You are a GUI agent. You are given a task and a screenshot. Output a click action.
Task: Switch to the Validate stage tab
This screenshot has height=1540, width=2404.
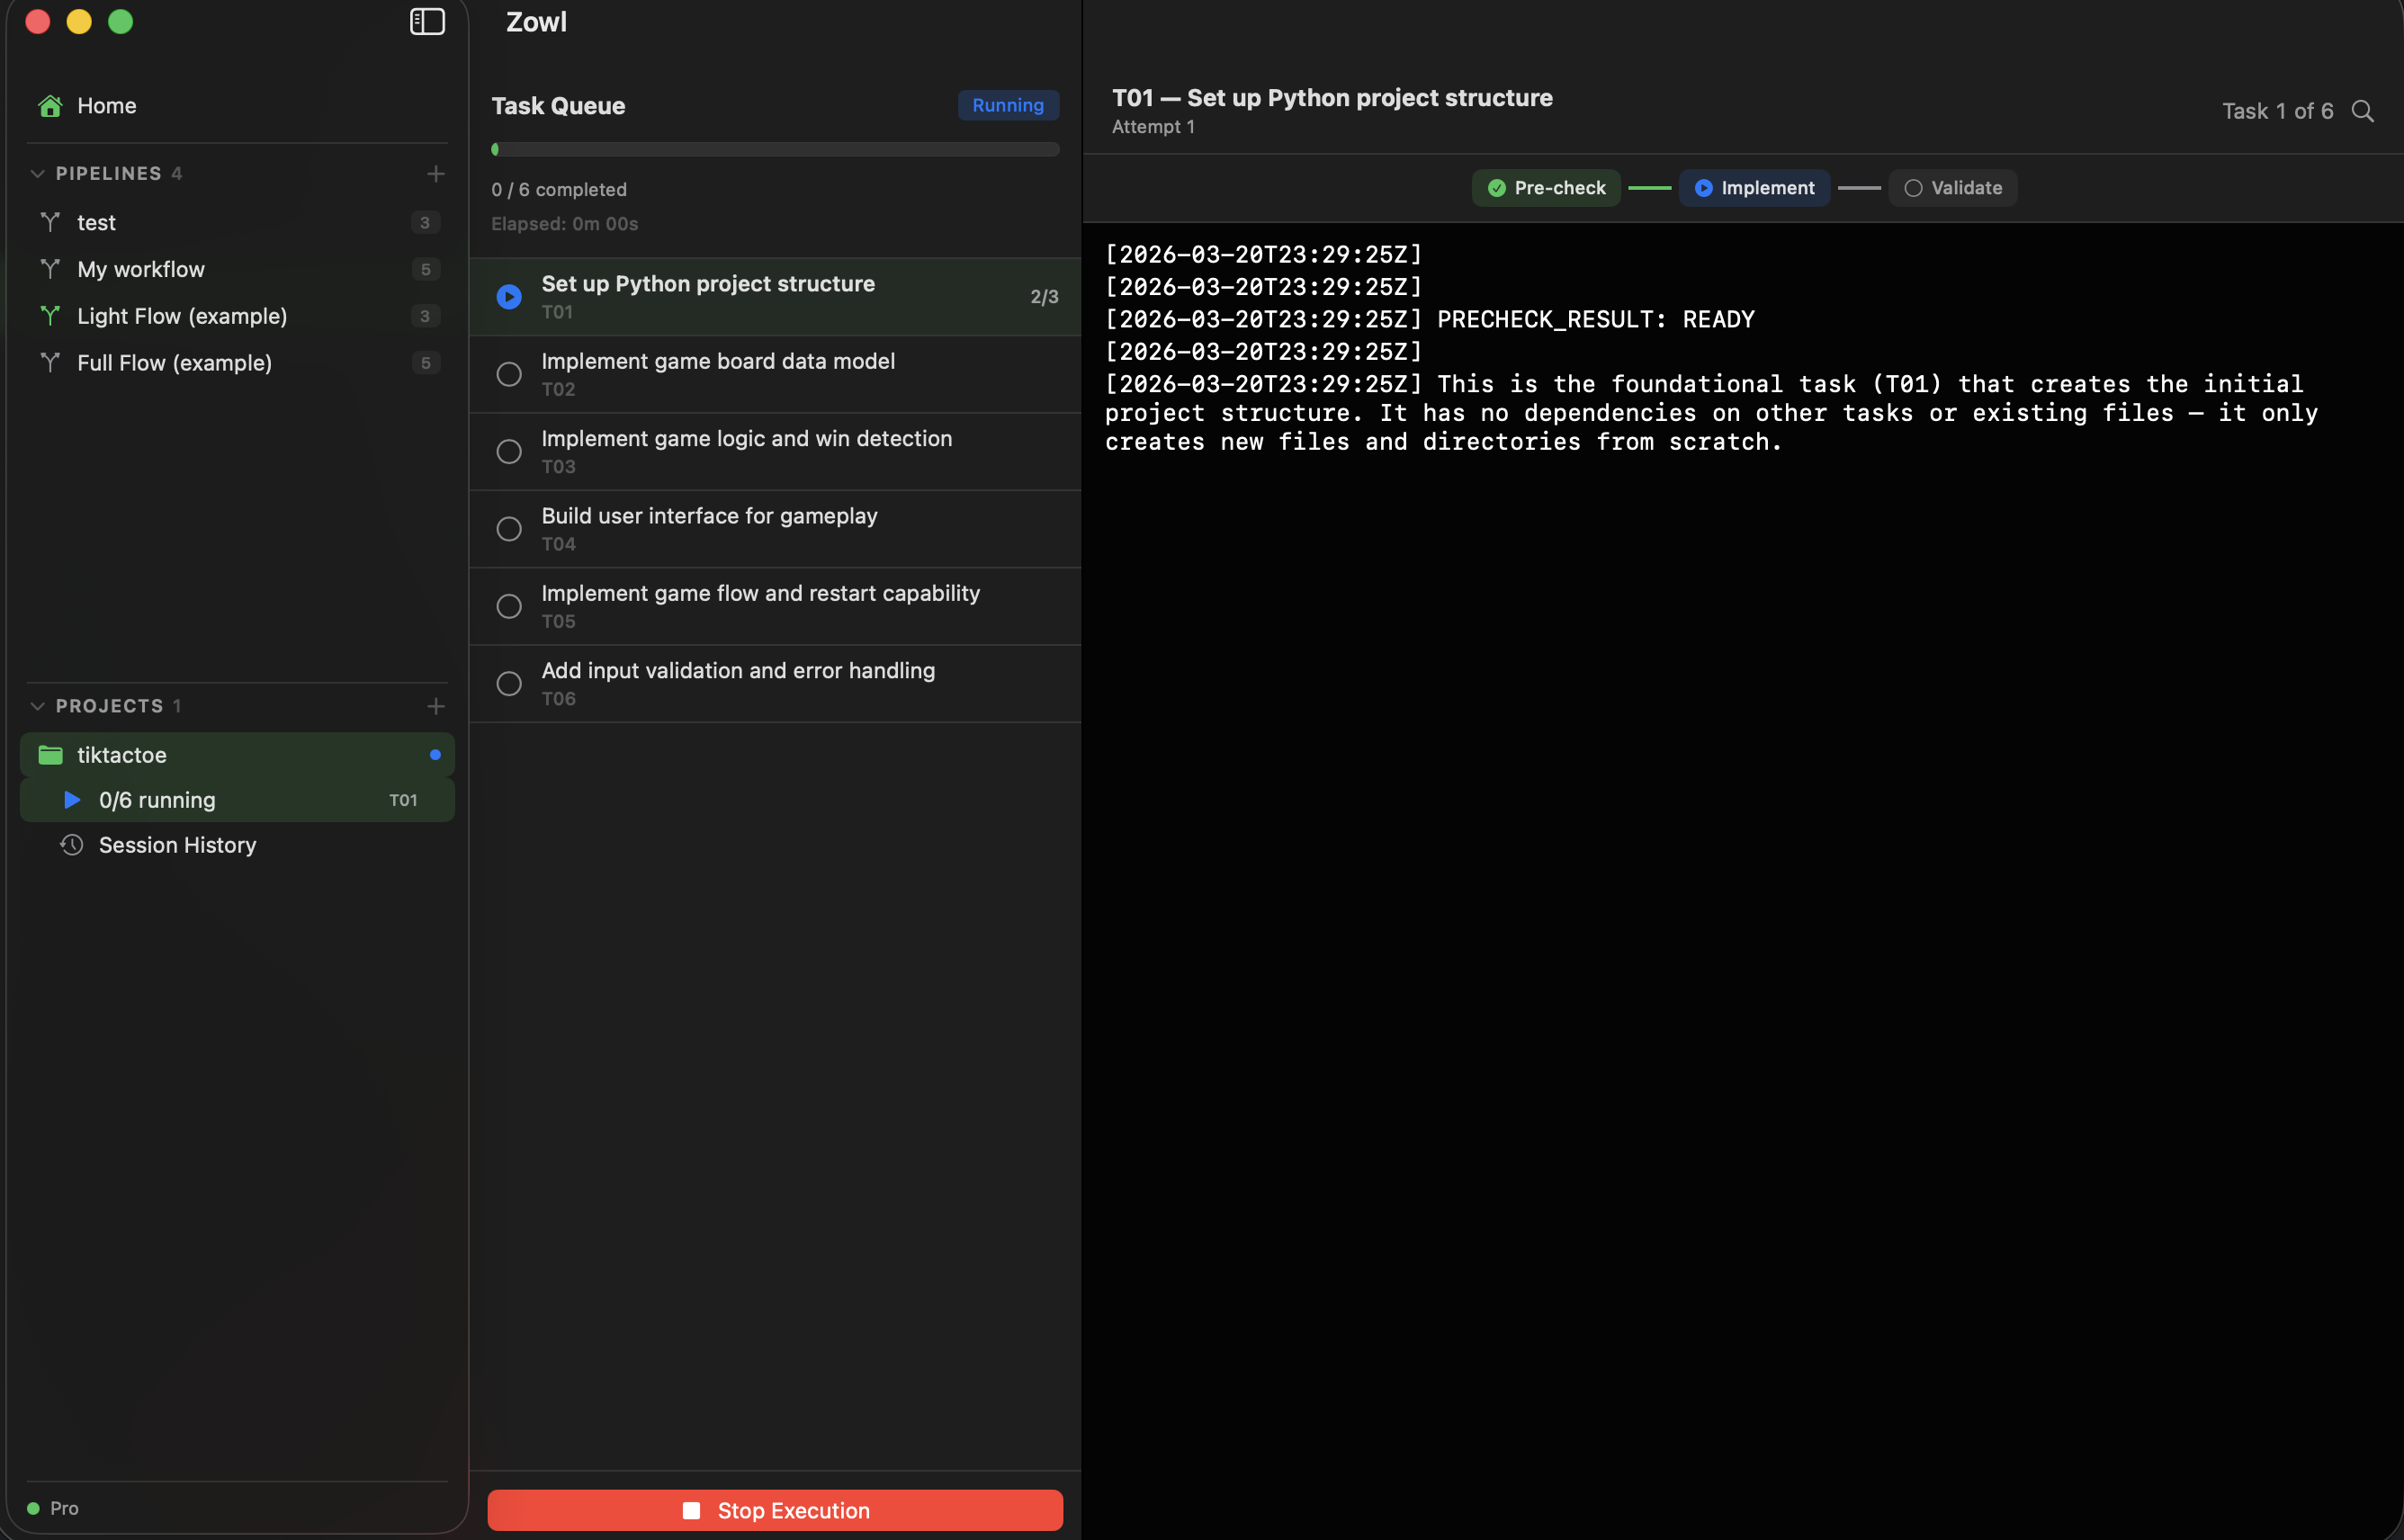[1952, 188]
